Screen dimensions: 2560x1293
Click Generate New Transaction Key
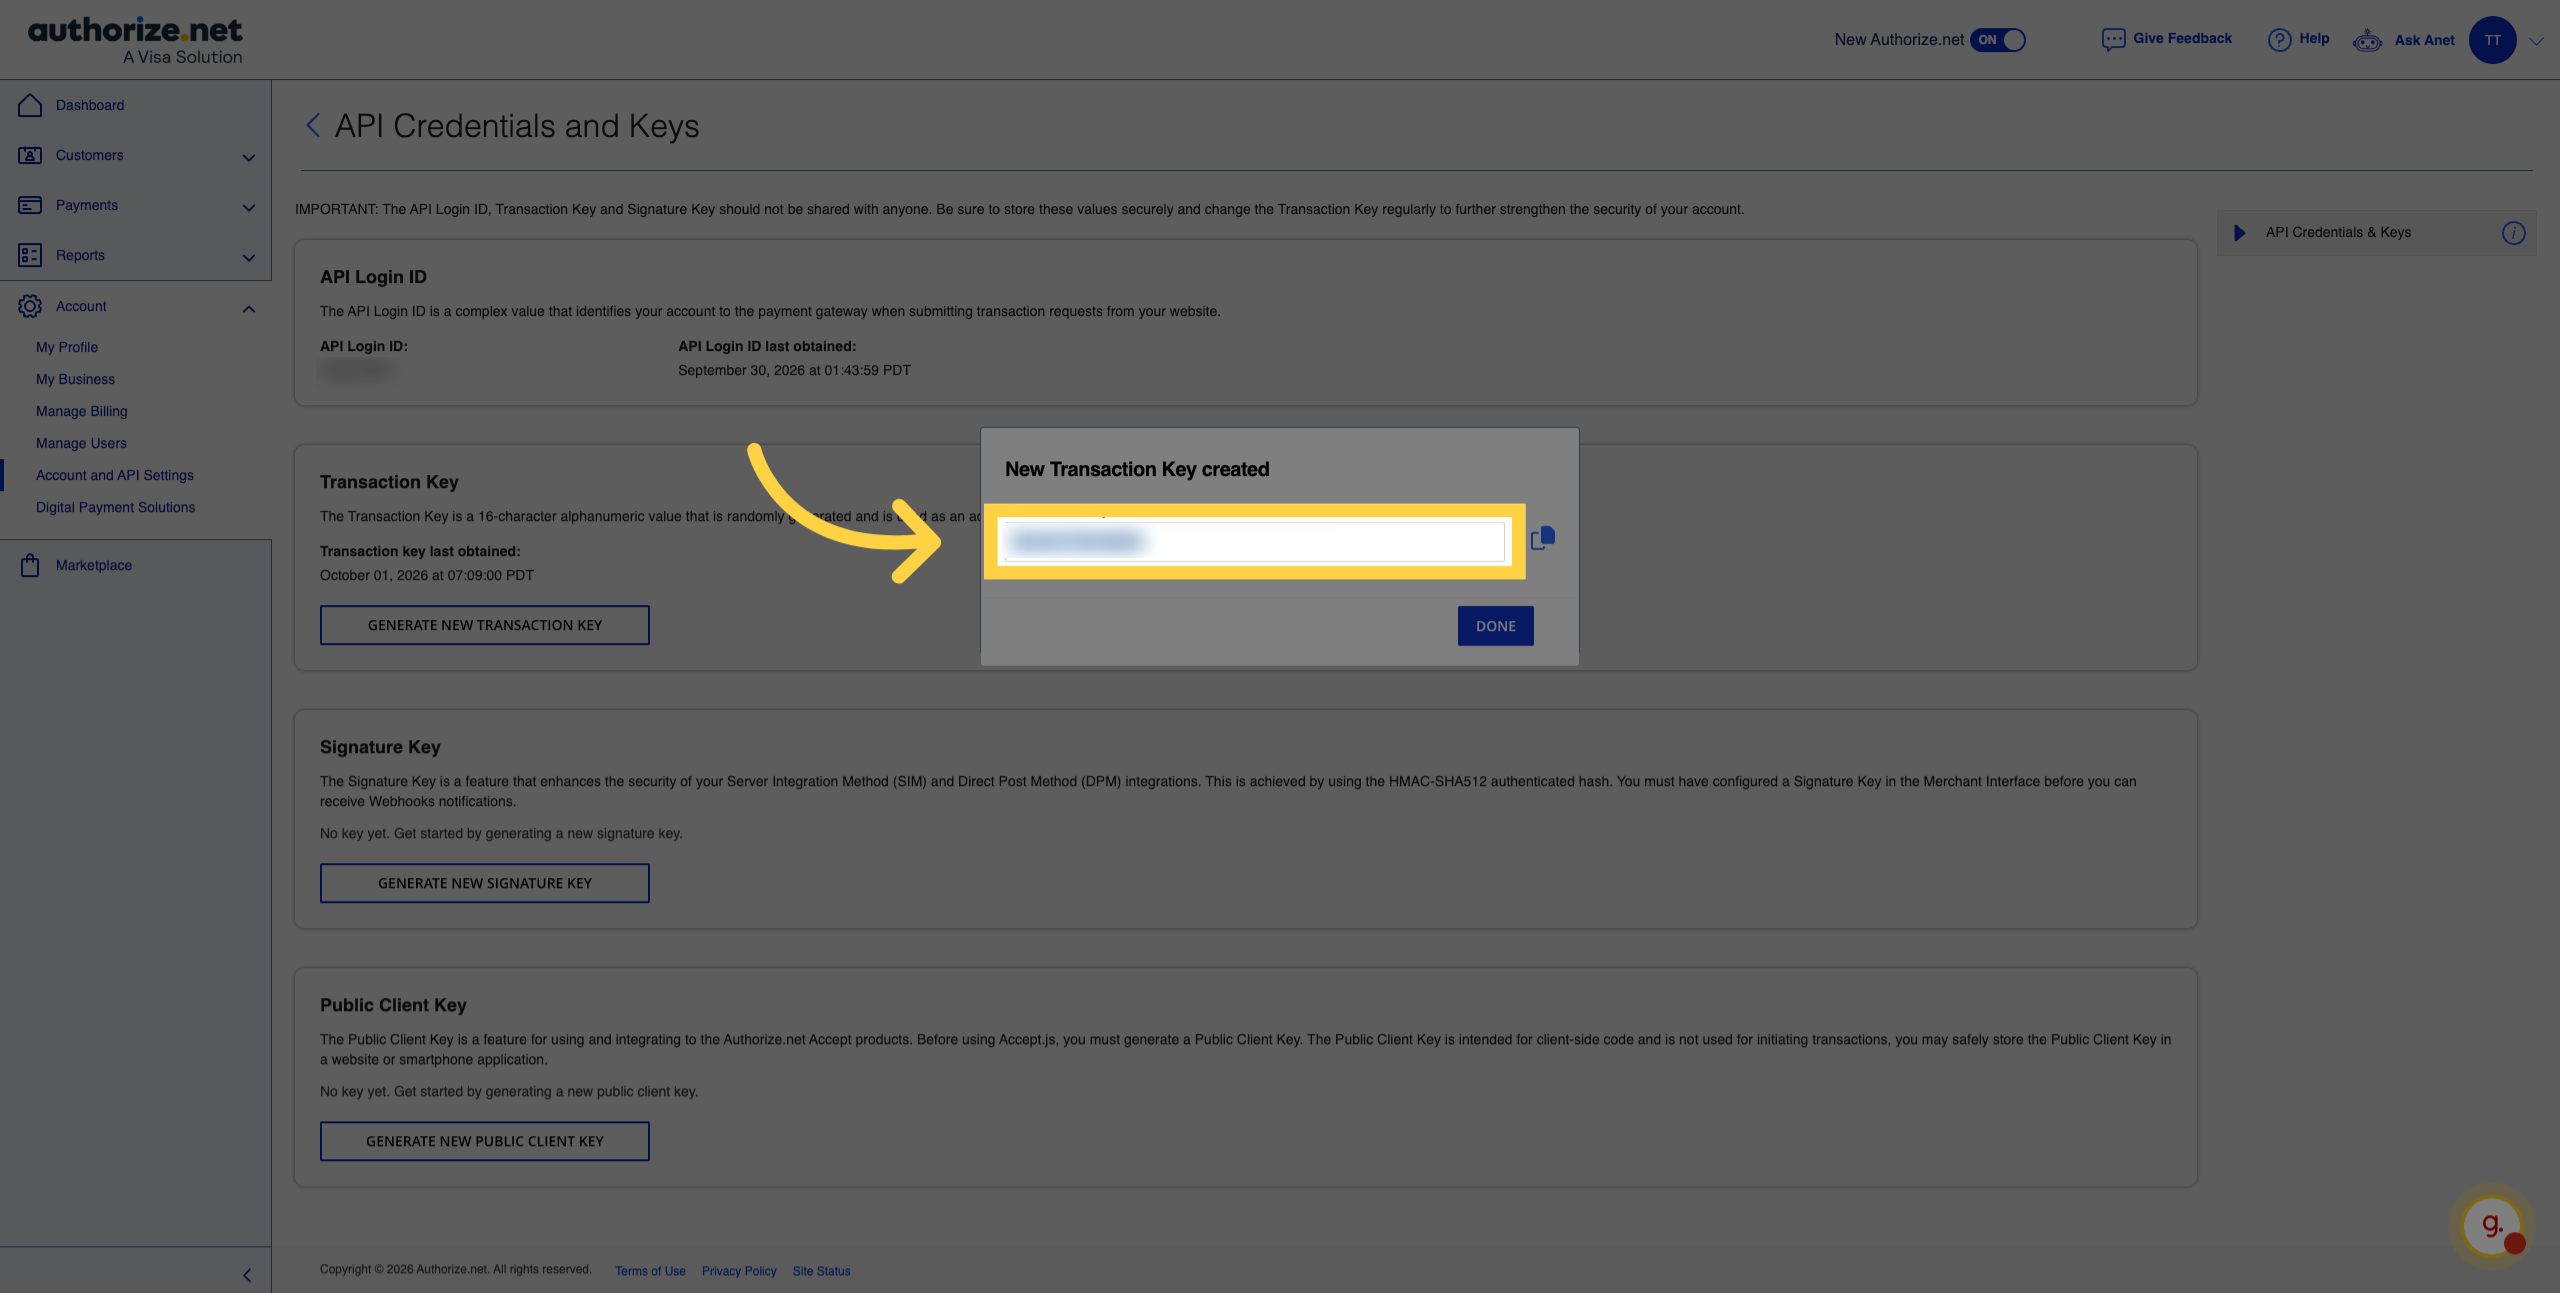[485, 625]
